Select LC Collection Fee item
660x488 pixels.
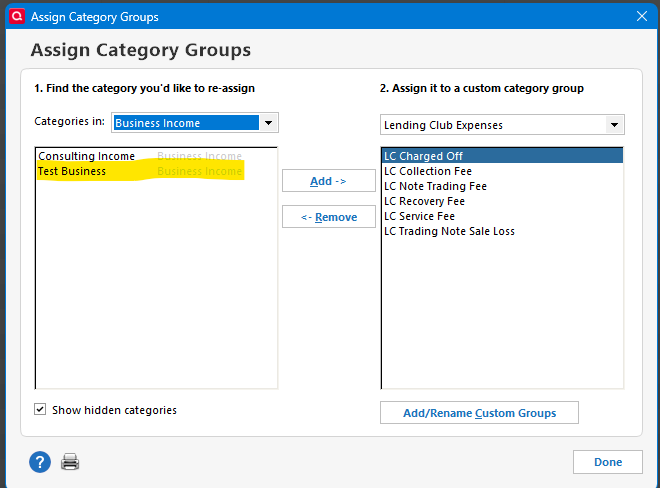tap(428, 172)
